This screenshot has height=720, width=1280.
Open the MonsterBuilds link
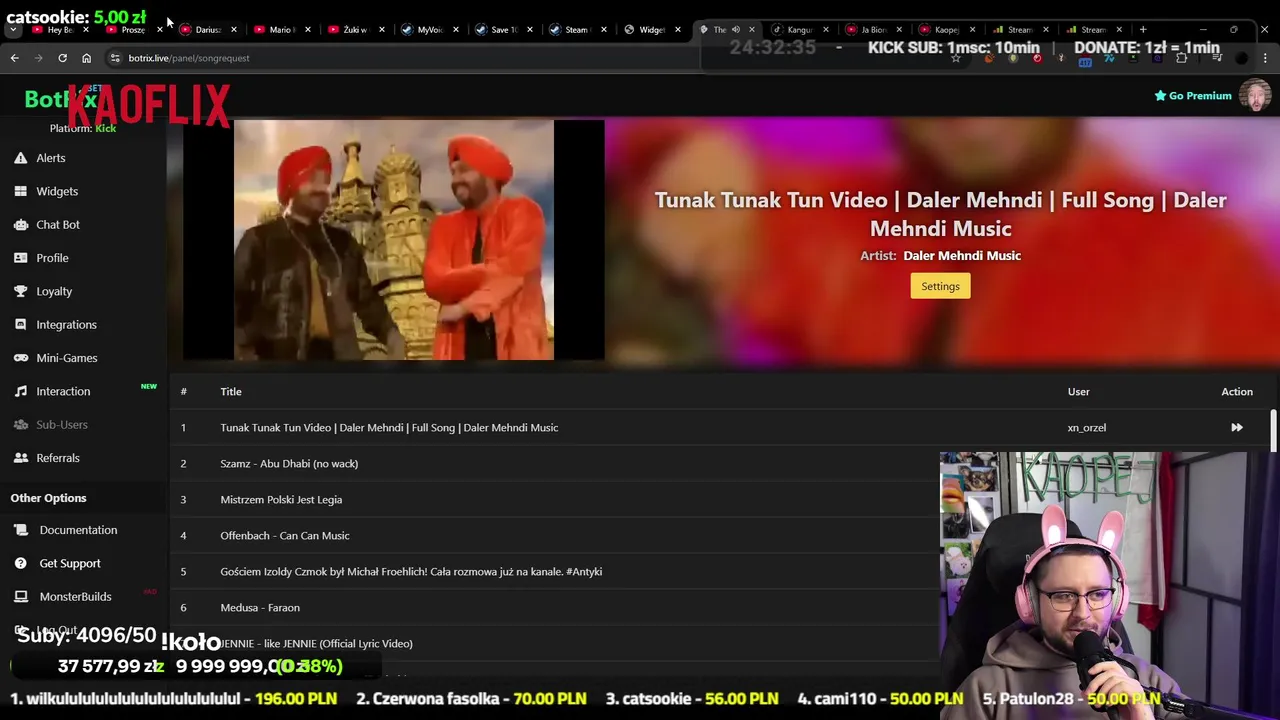click(75, 597)
